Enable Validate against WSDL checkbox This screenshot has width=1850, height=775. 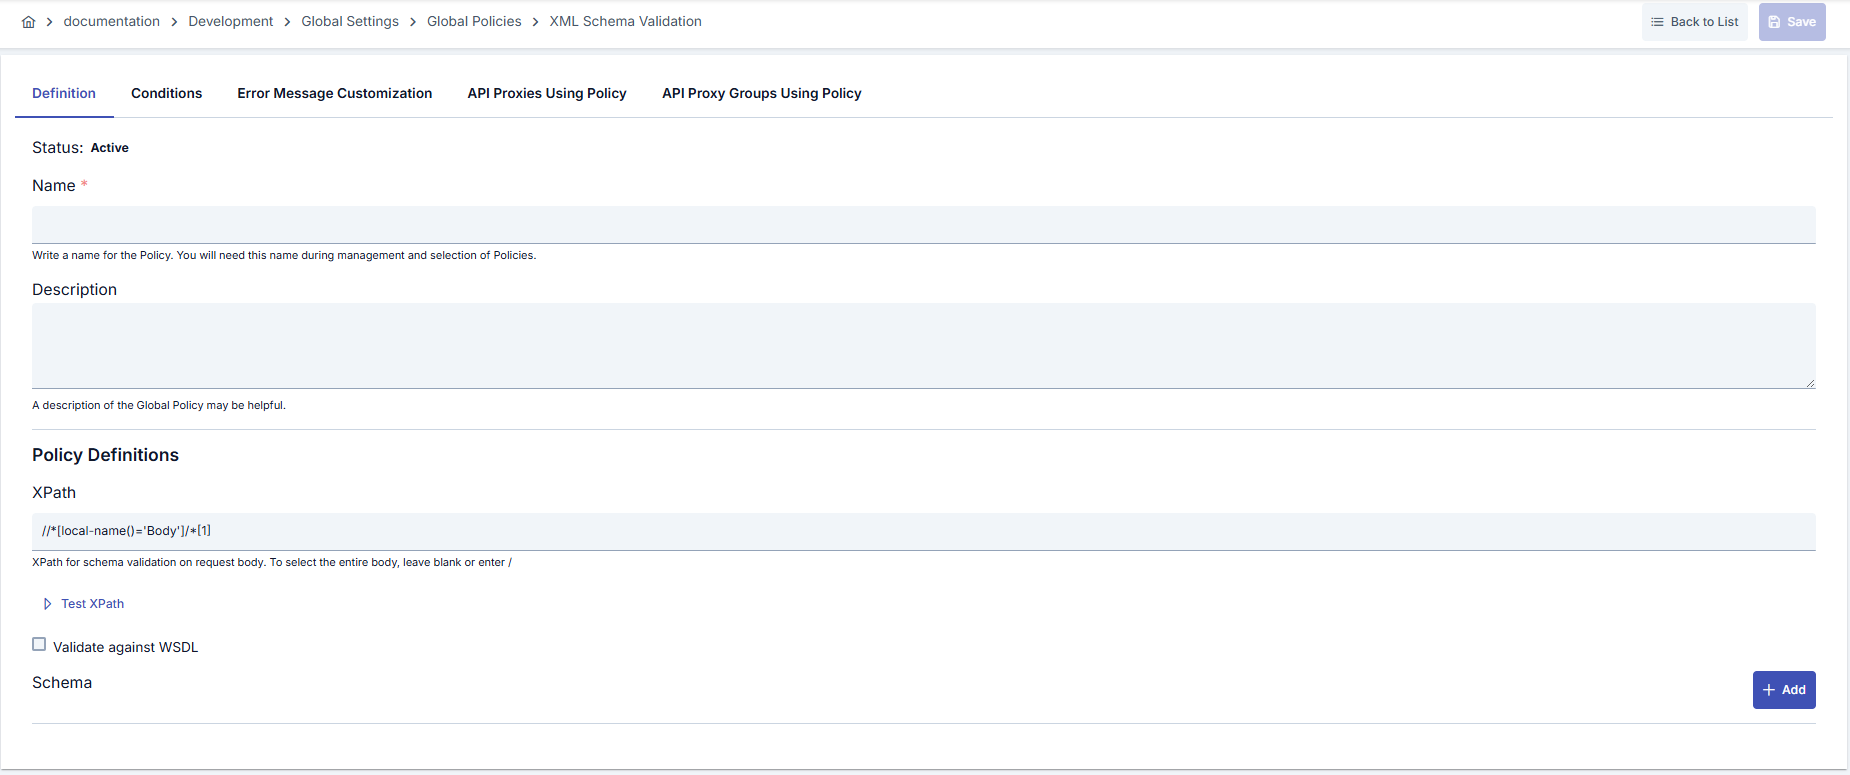click(39, 644)
